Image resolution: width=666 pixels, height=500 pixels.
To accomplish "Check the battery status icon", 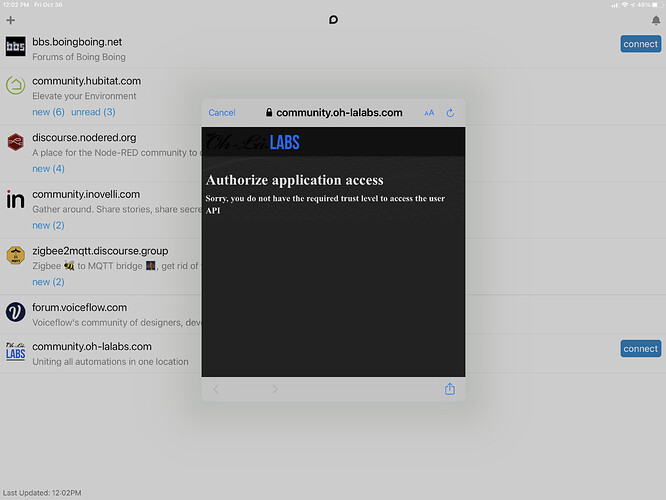I will (x=655, y=5).
